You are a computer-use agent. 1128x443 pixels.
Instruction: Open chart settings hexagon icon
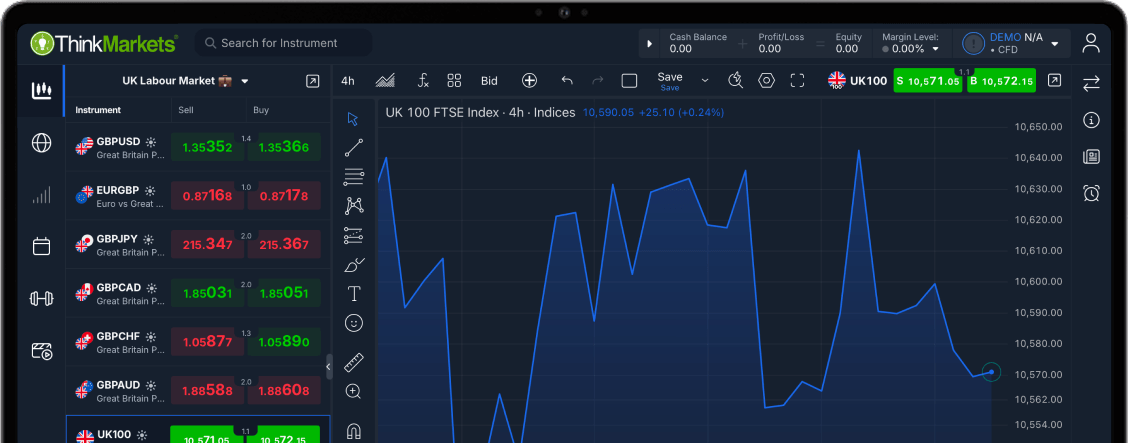click(766, 81)
